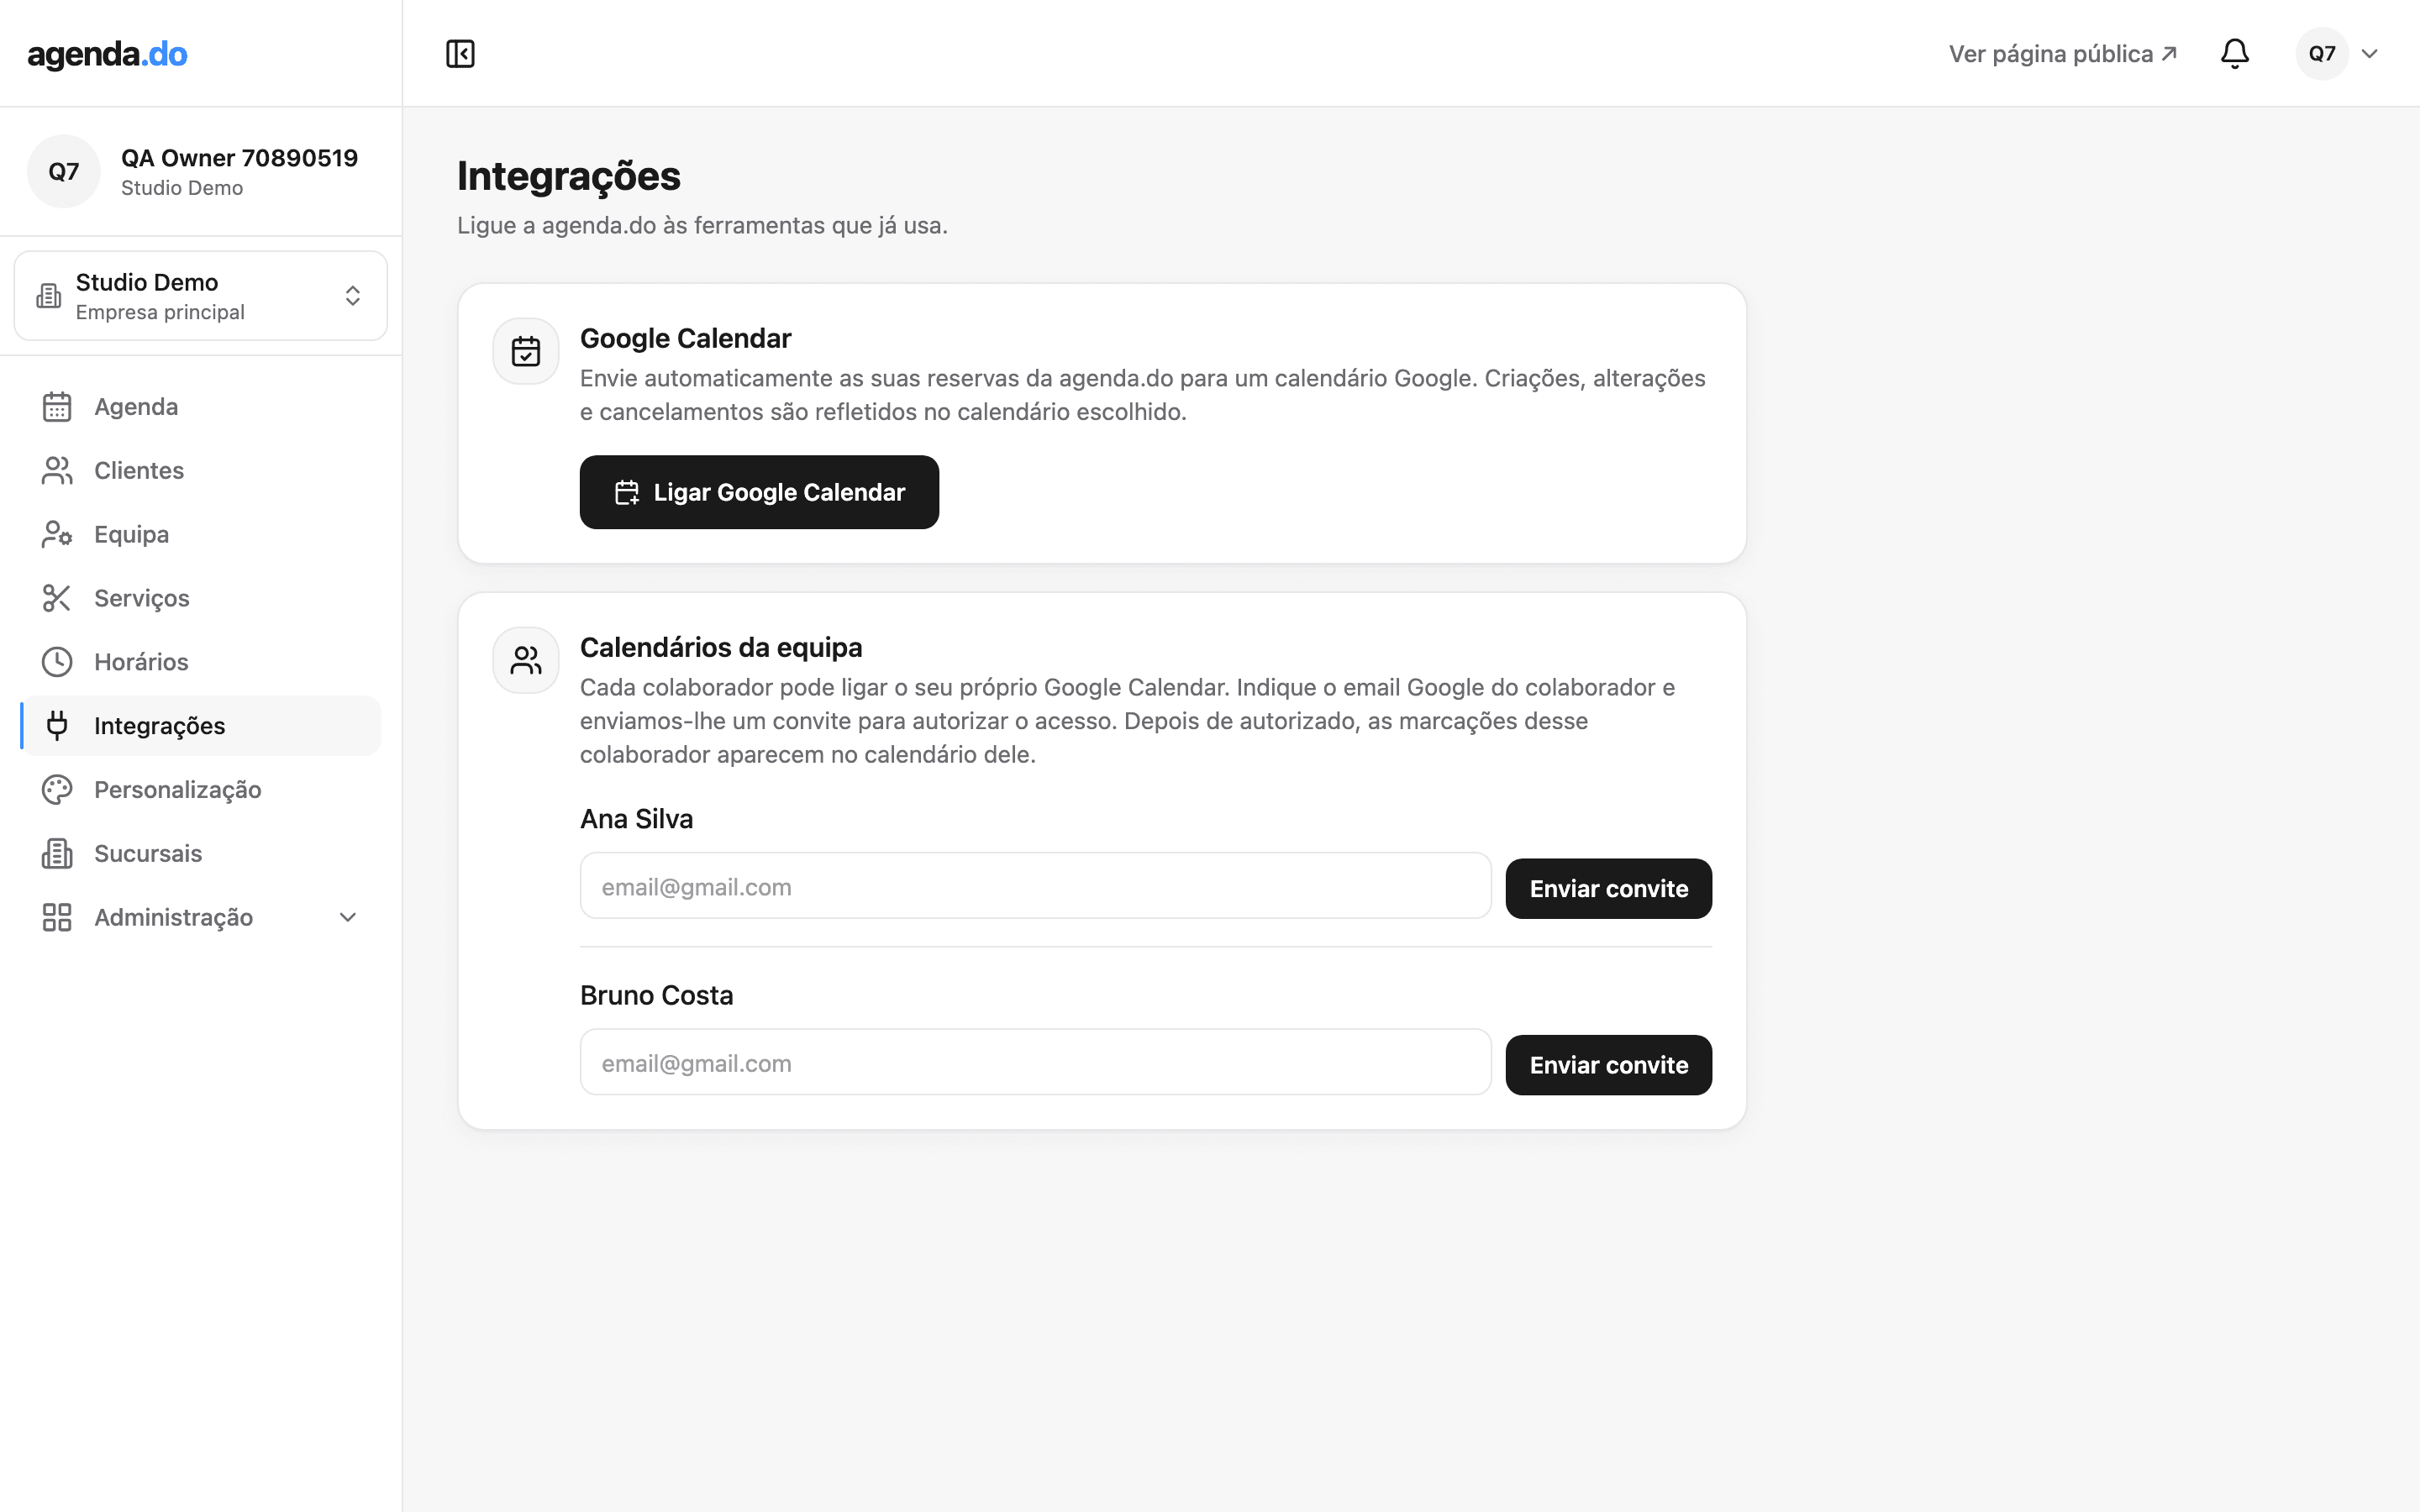
Task: Send invite for Ana Silva
Action: [x=1608, y=889]
